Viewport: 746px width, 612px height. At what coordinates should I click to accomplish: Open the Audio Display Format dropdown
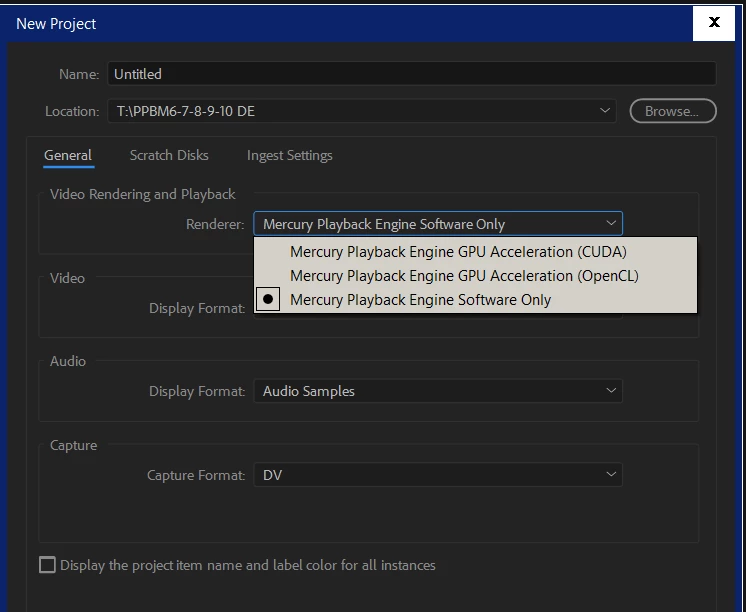438,391
